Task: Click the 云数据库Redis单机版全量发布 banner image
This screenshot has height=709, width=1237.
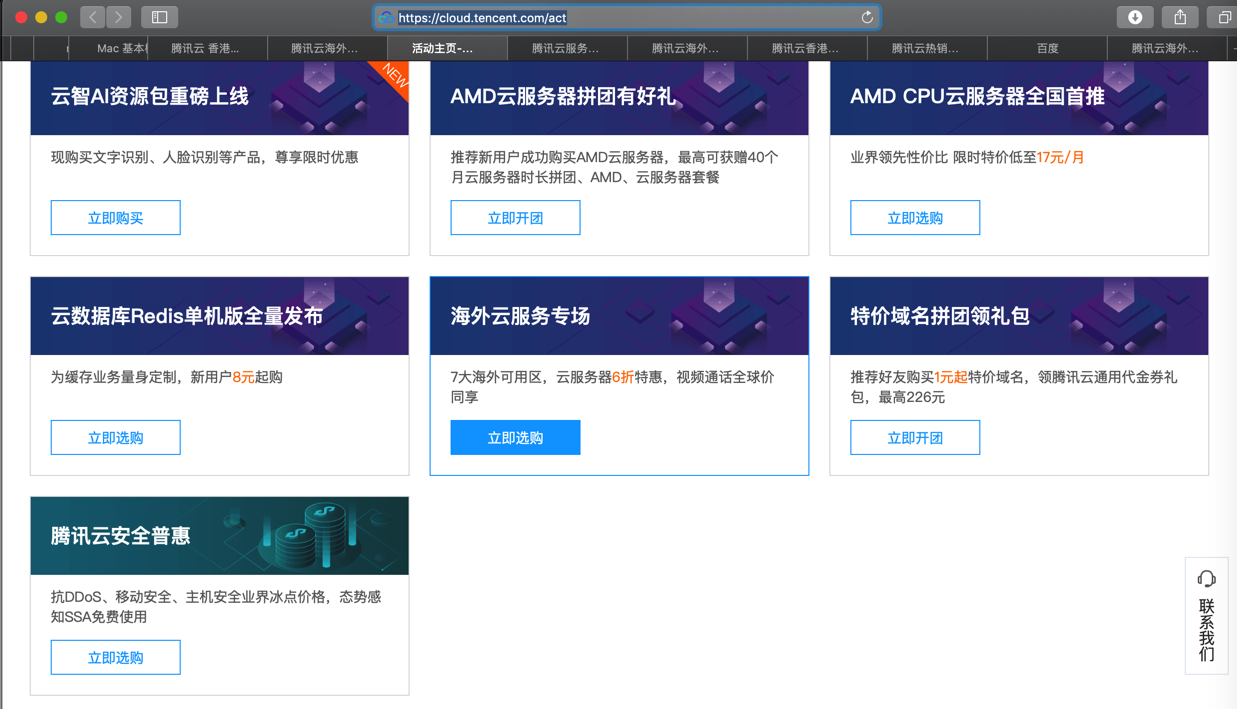Action: pos(219,316)
